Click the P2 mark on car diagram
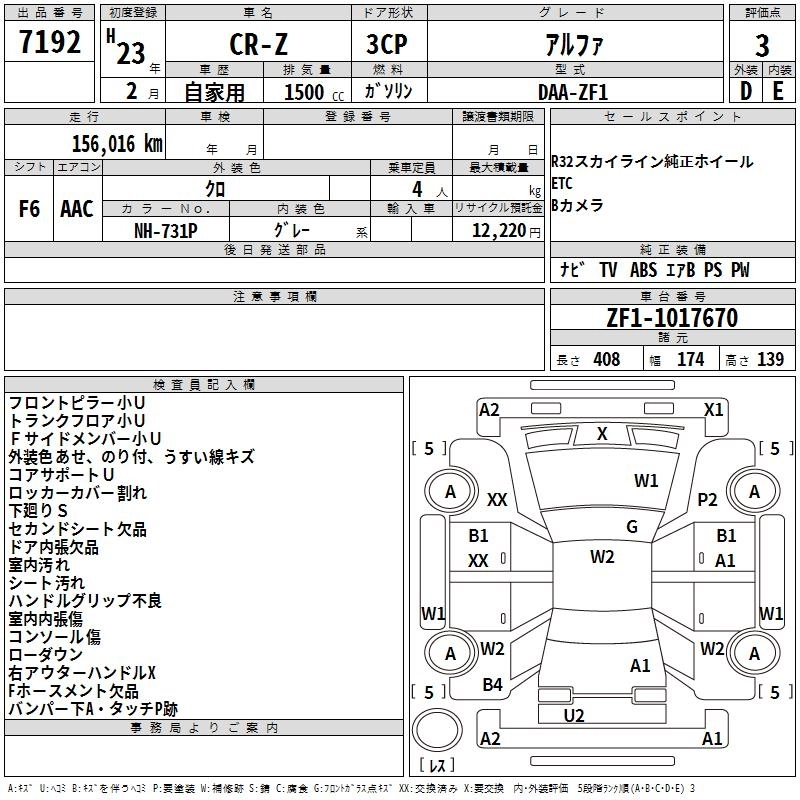The image size is (800, 800). click(x=708, y=499)
